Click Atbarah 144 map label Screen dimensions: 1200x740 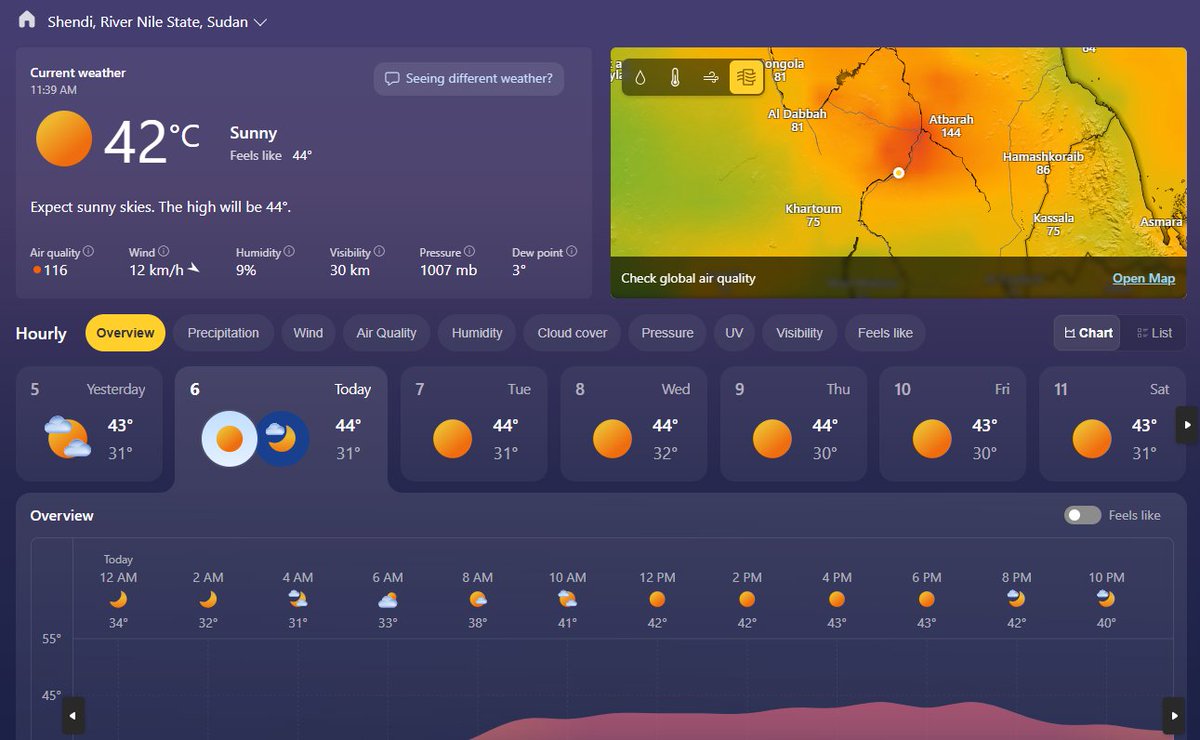pyautogui.click(x=951, y=126)
